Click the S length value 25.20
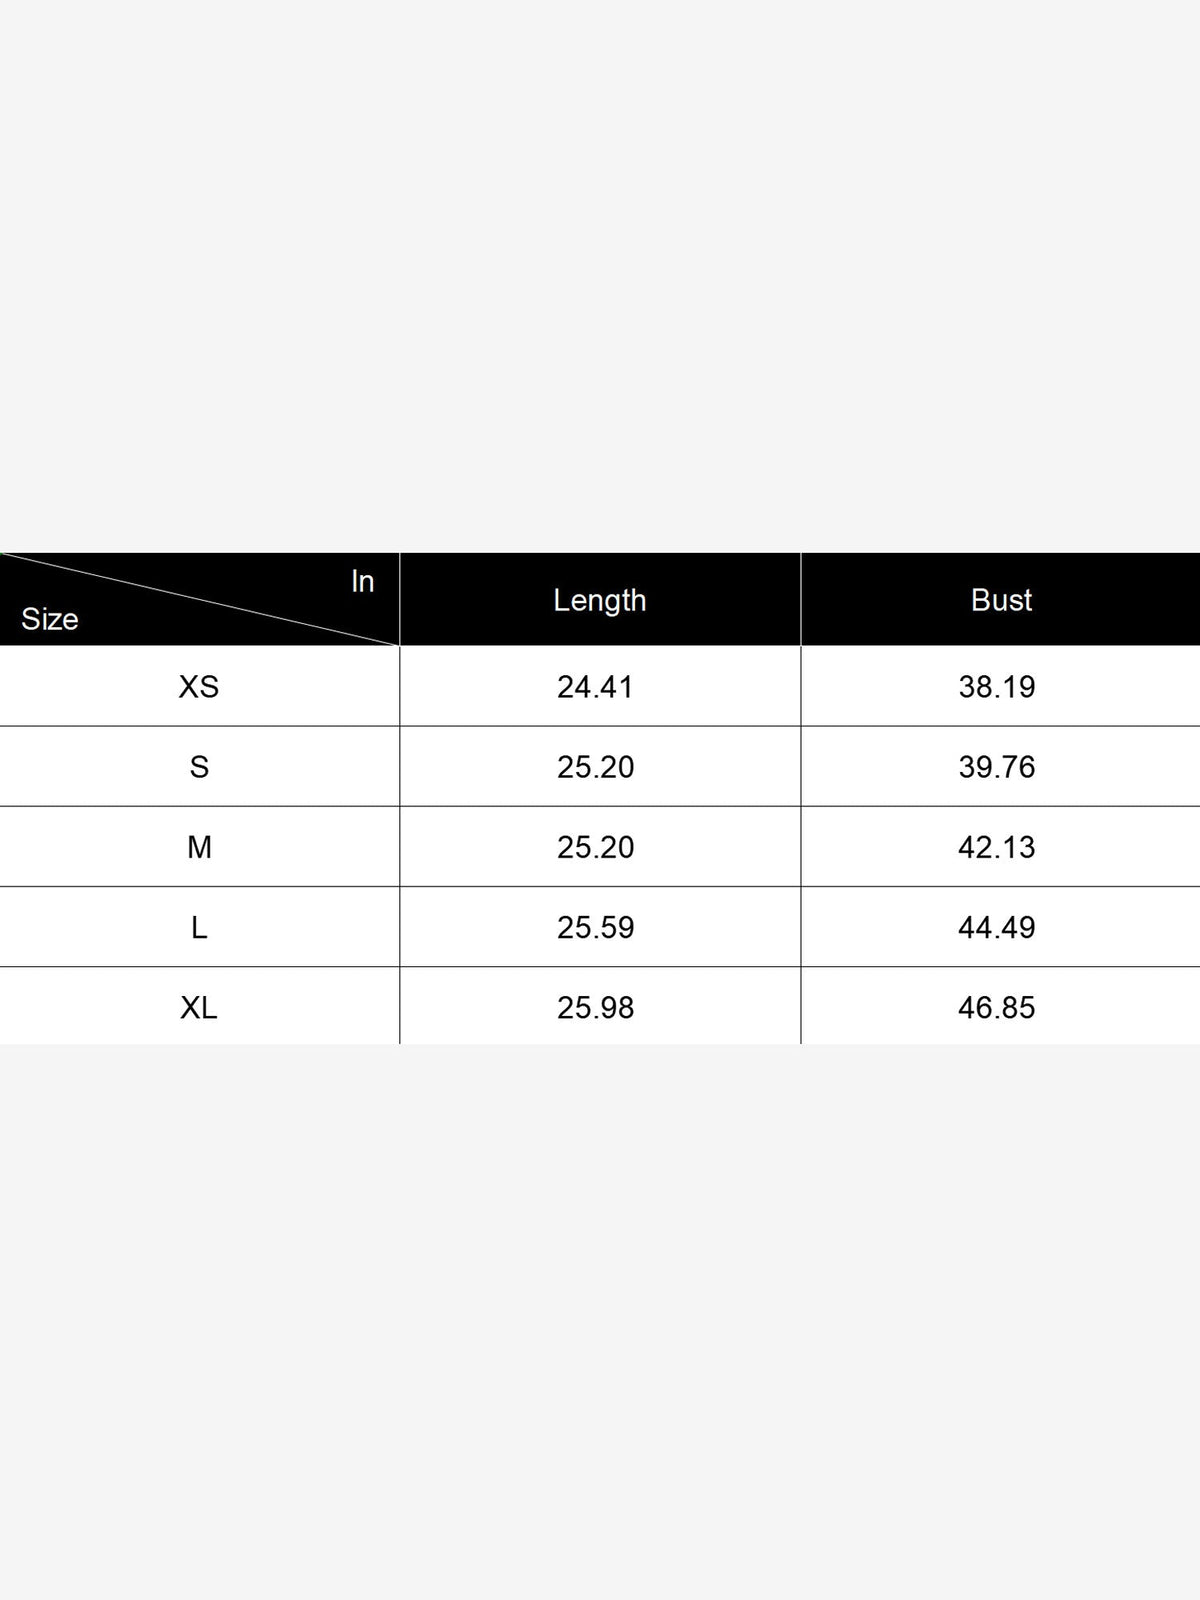The width and height of the screenshot is (1200, 1600). [x=595, y=767]
